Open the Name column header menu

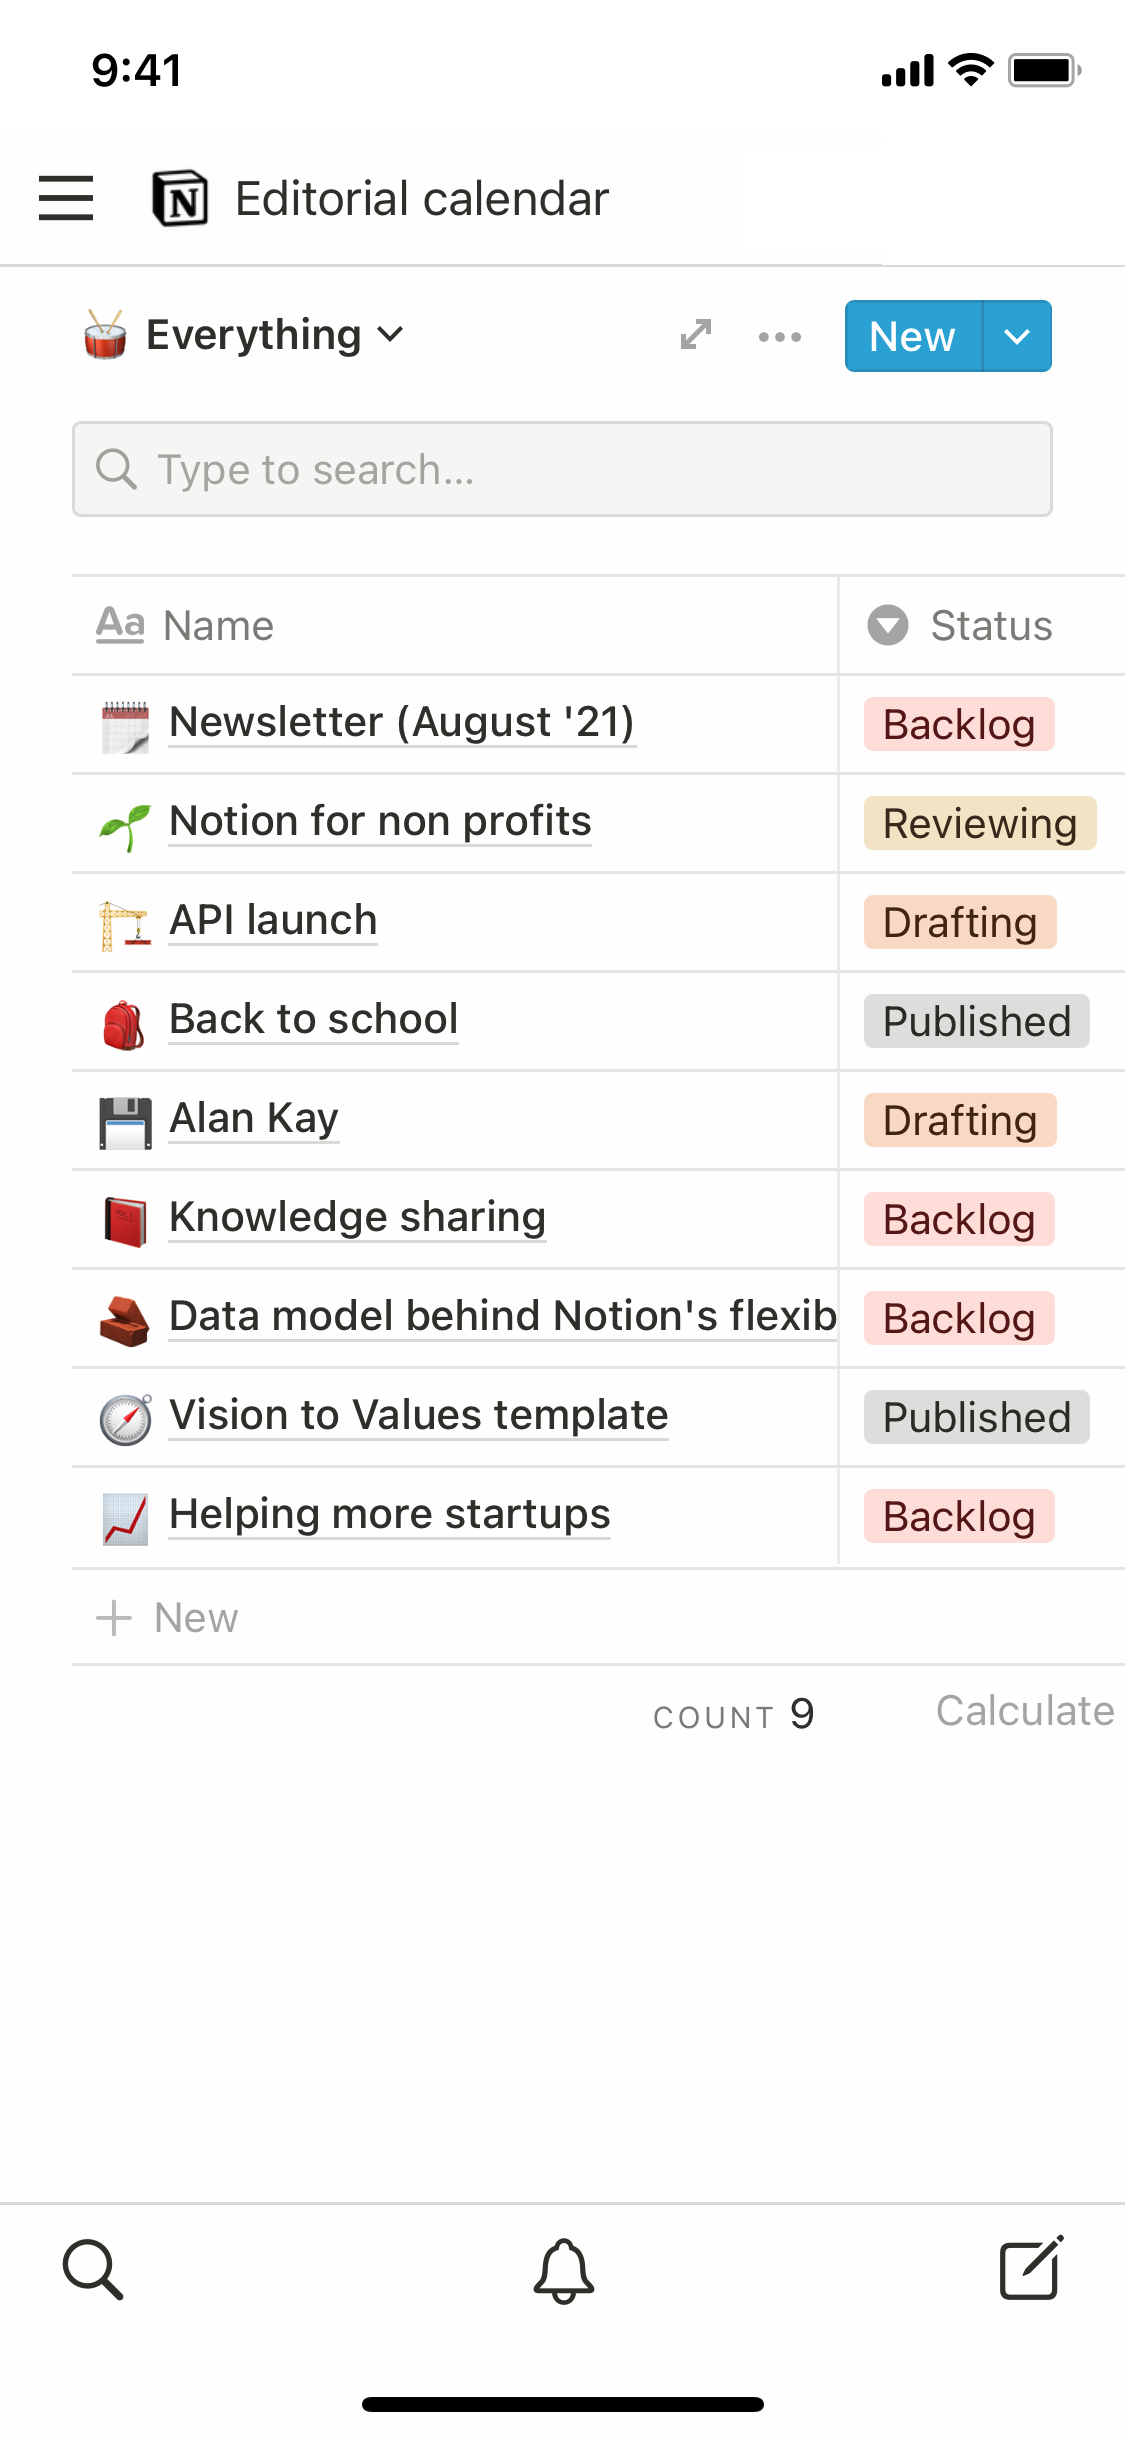point(220,626)
